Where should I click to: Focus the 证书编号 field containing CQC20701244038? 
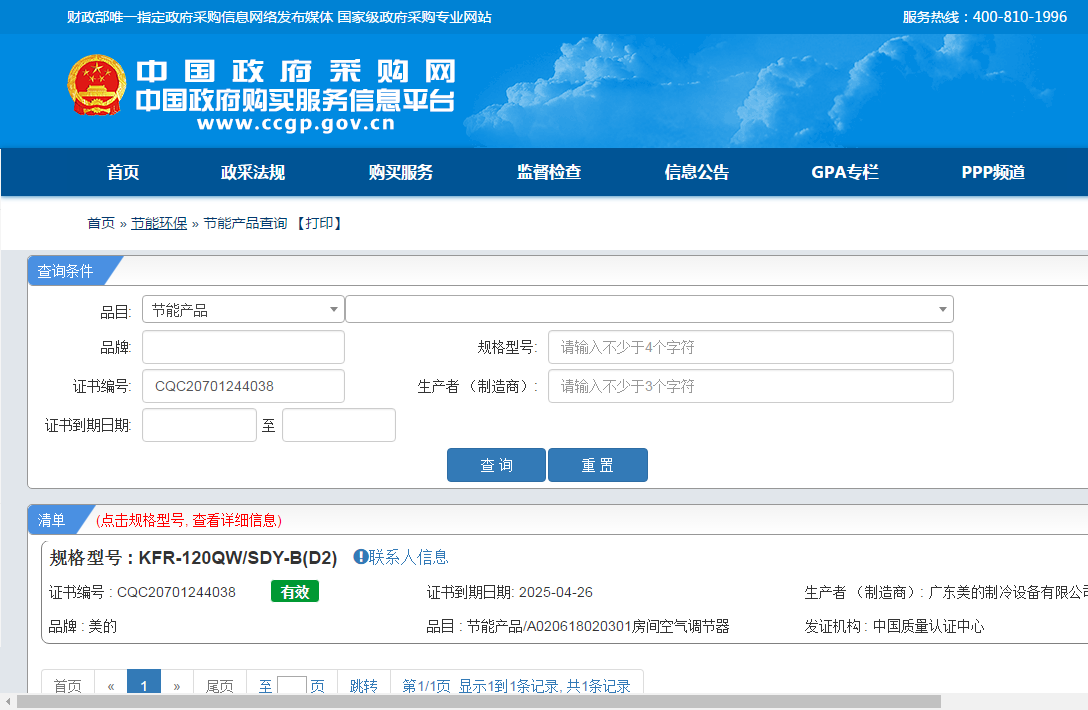click(244, 386)
